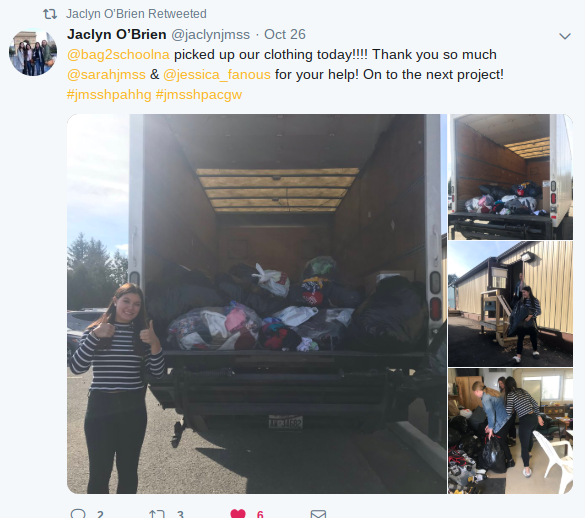Click the #jmsshpacgw hashtag

tap(199, 95)
